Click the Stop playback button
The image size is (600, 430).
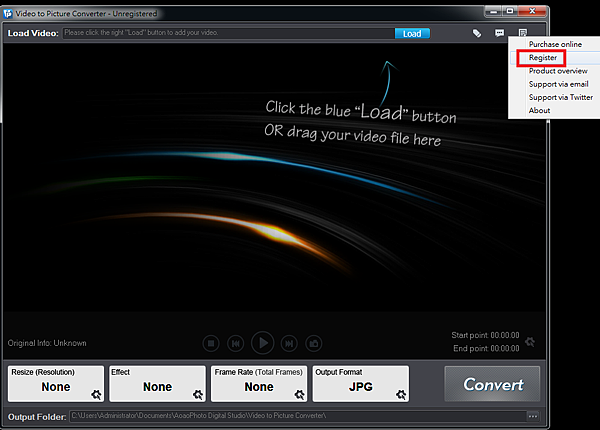(x=211, y=343)
